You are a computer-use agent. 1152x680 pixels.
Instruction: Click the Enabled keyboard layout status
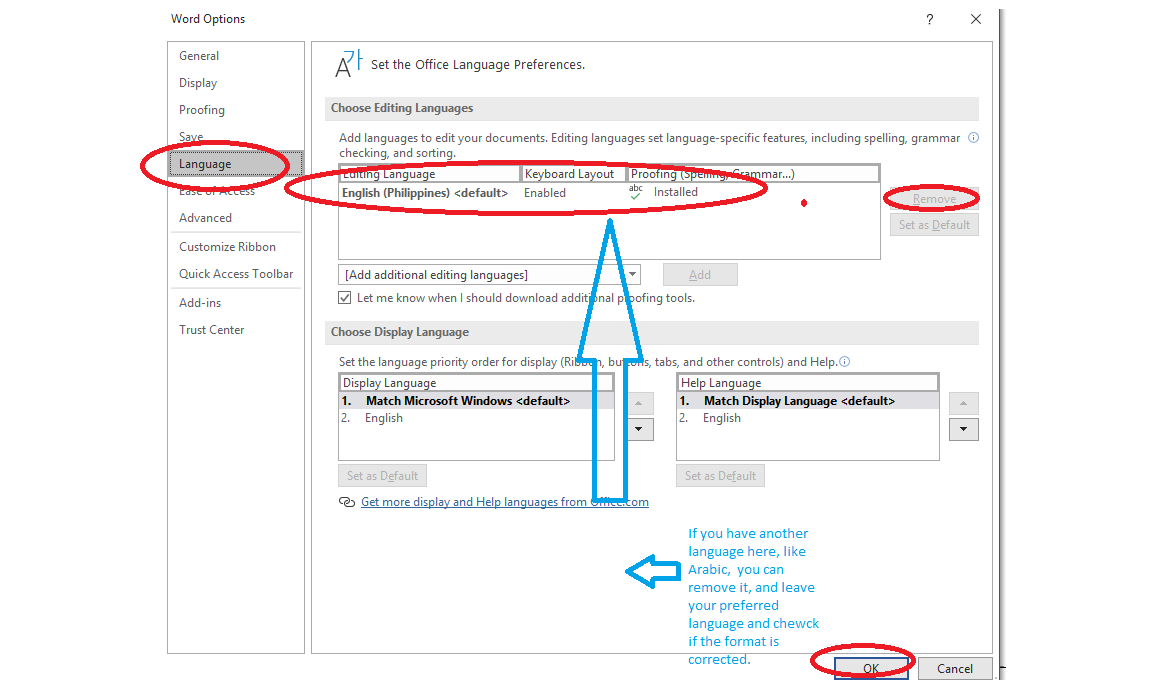click(544, 192)
